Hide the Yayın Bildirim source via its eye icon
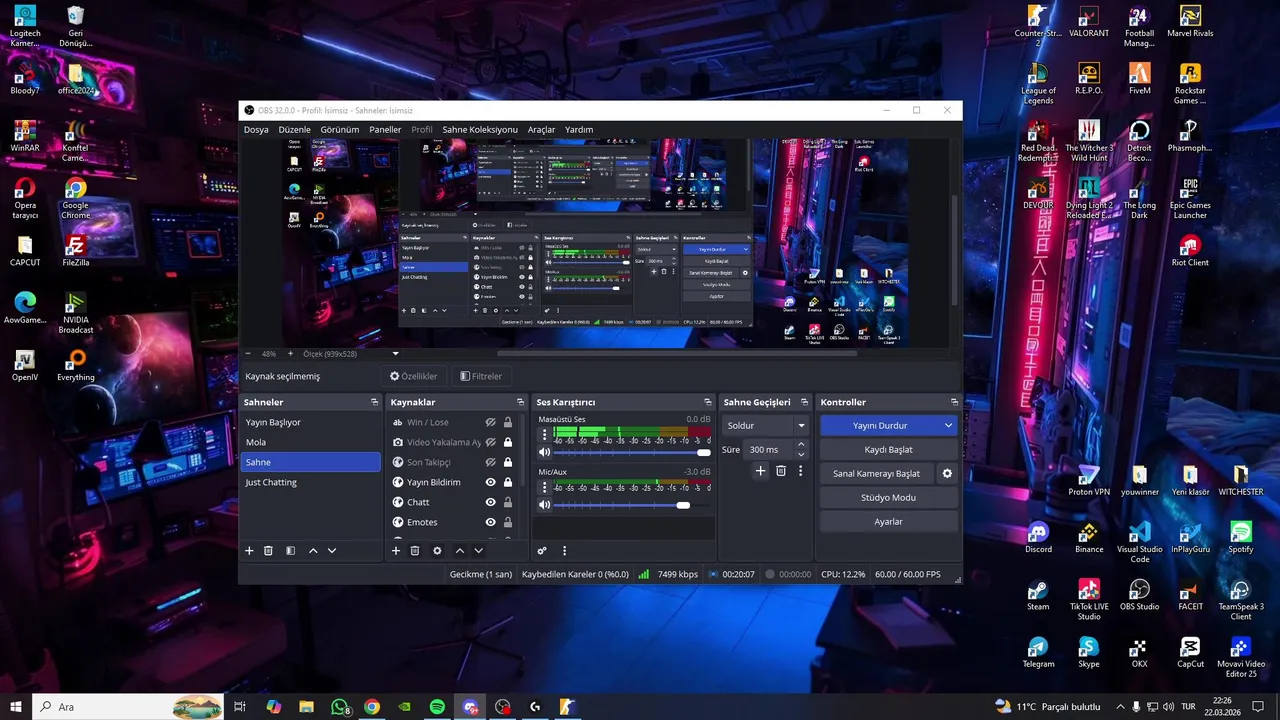The image size is (1280, 720). pyautogui.click(x=491, y=482)
